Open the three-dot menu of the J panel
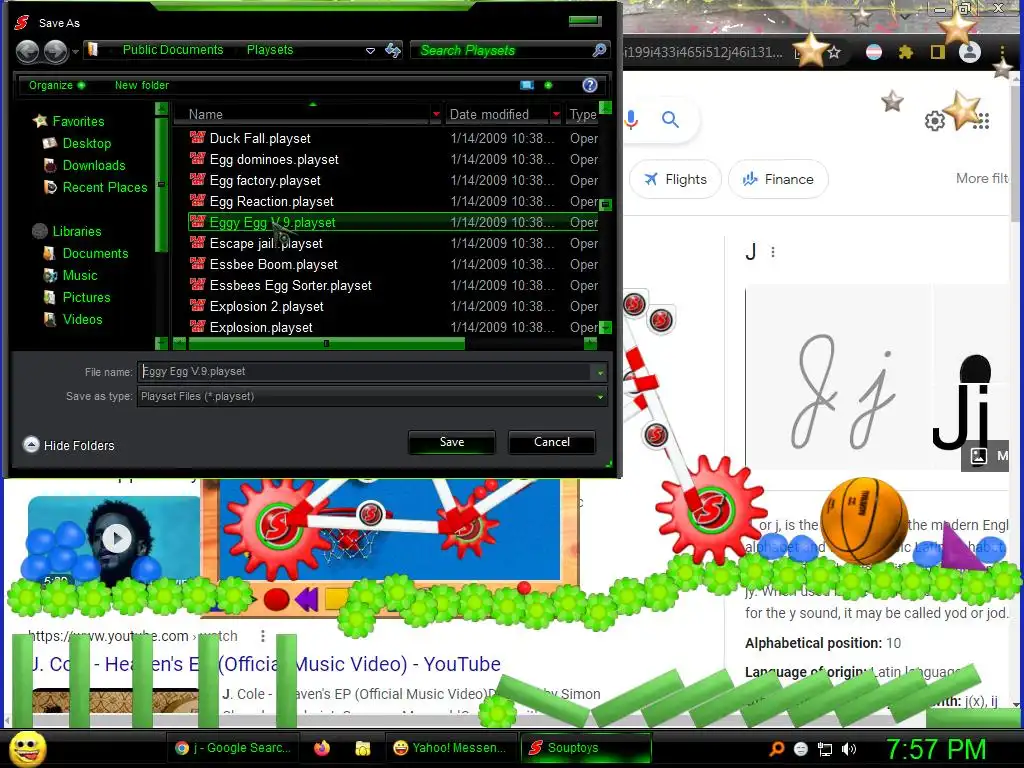The width and height of the screenshot is (1024, 768). [773, 252]
